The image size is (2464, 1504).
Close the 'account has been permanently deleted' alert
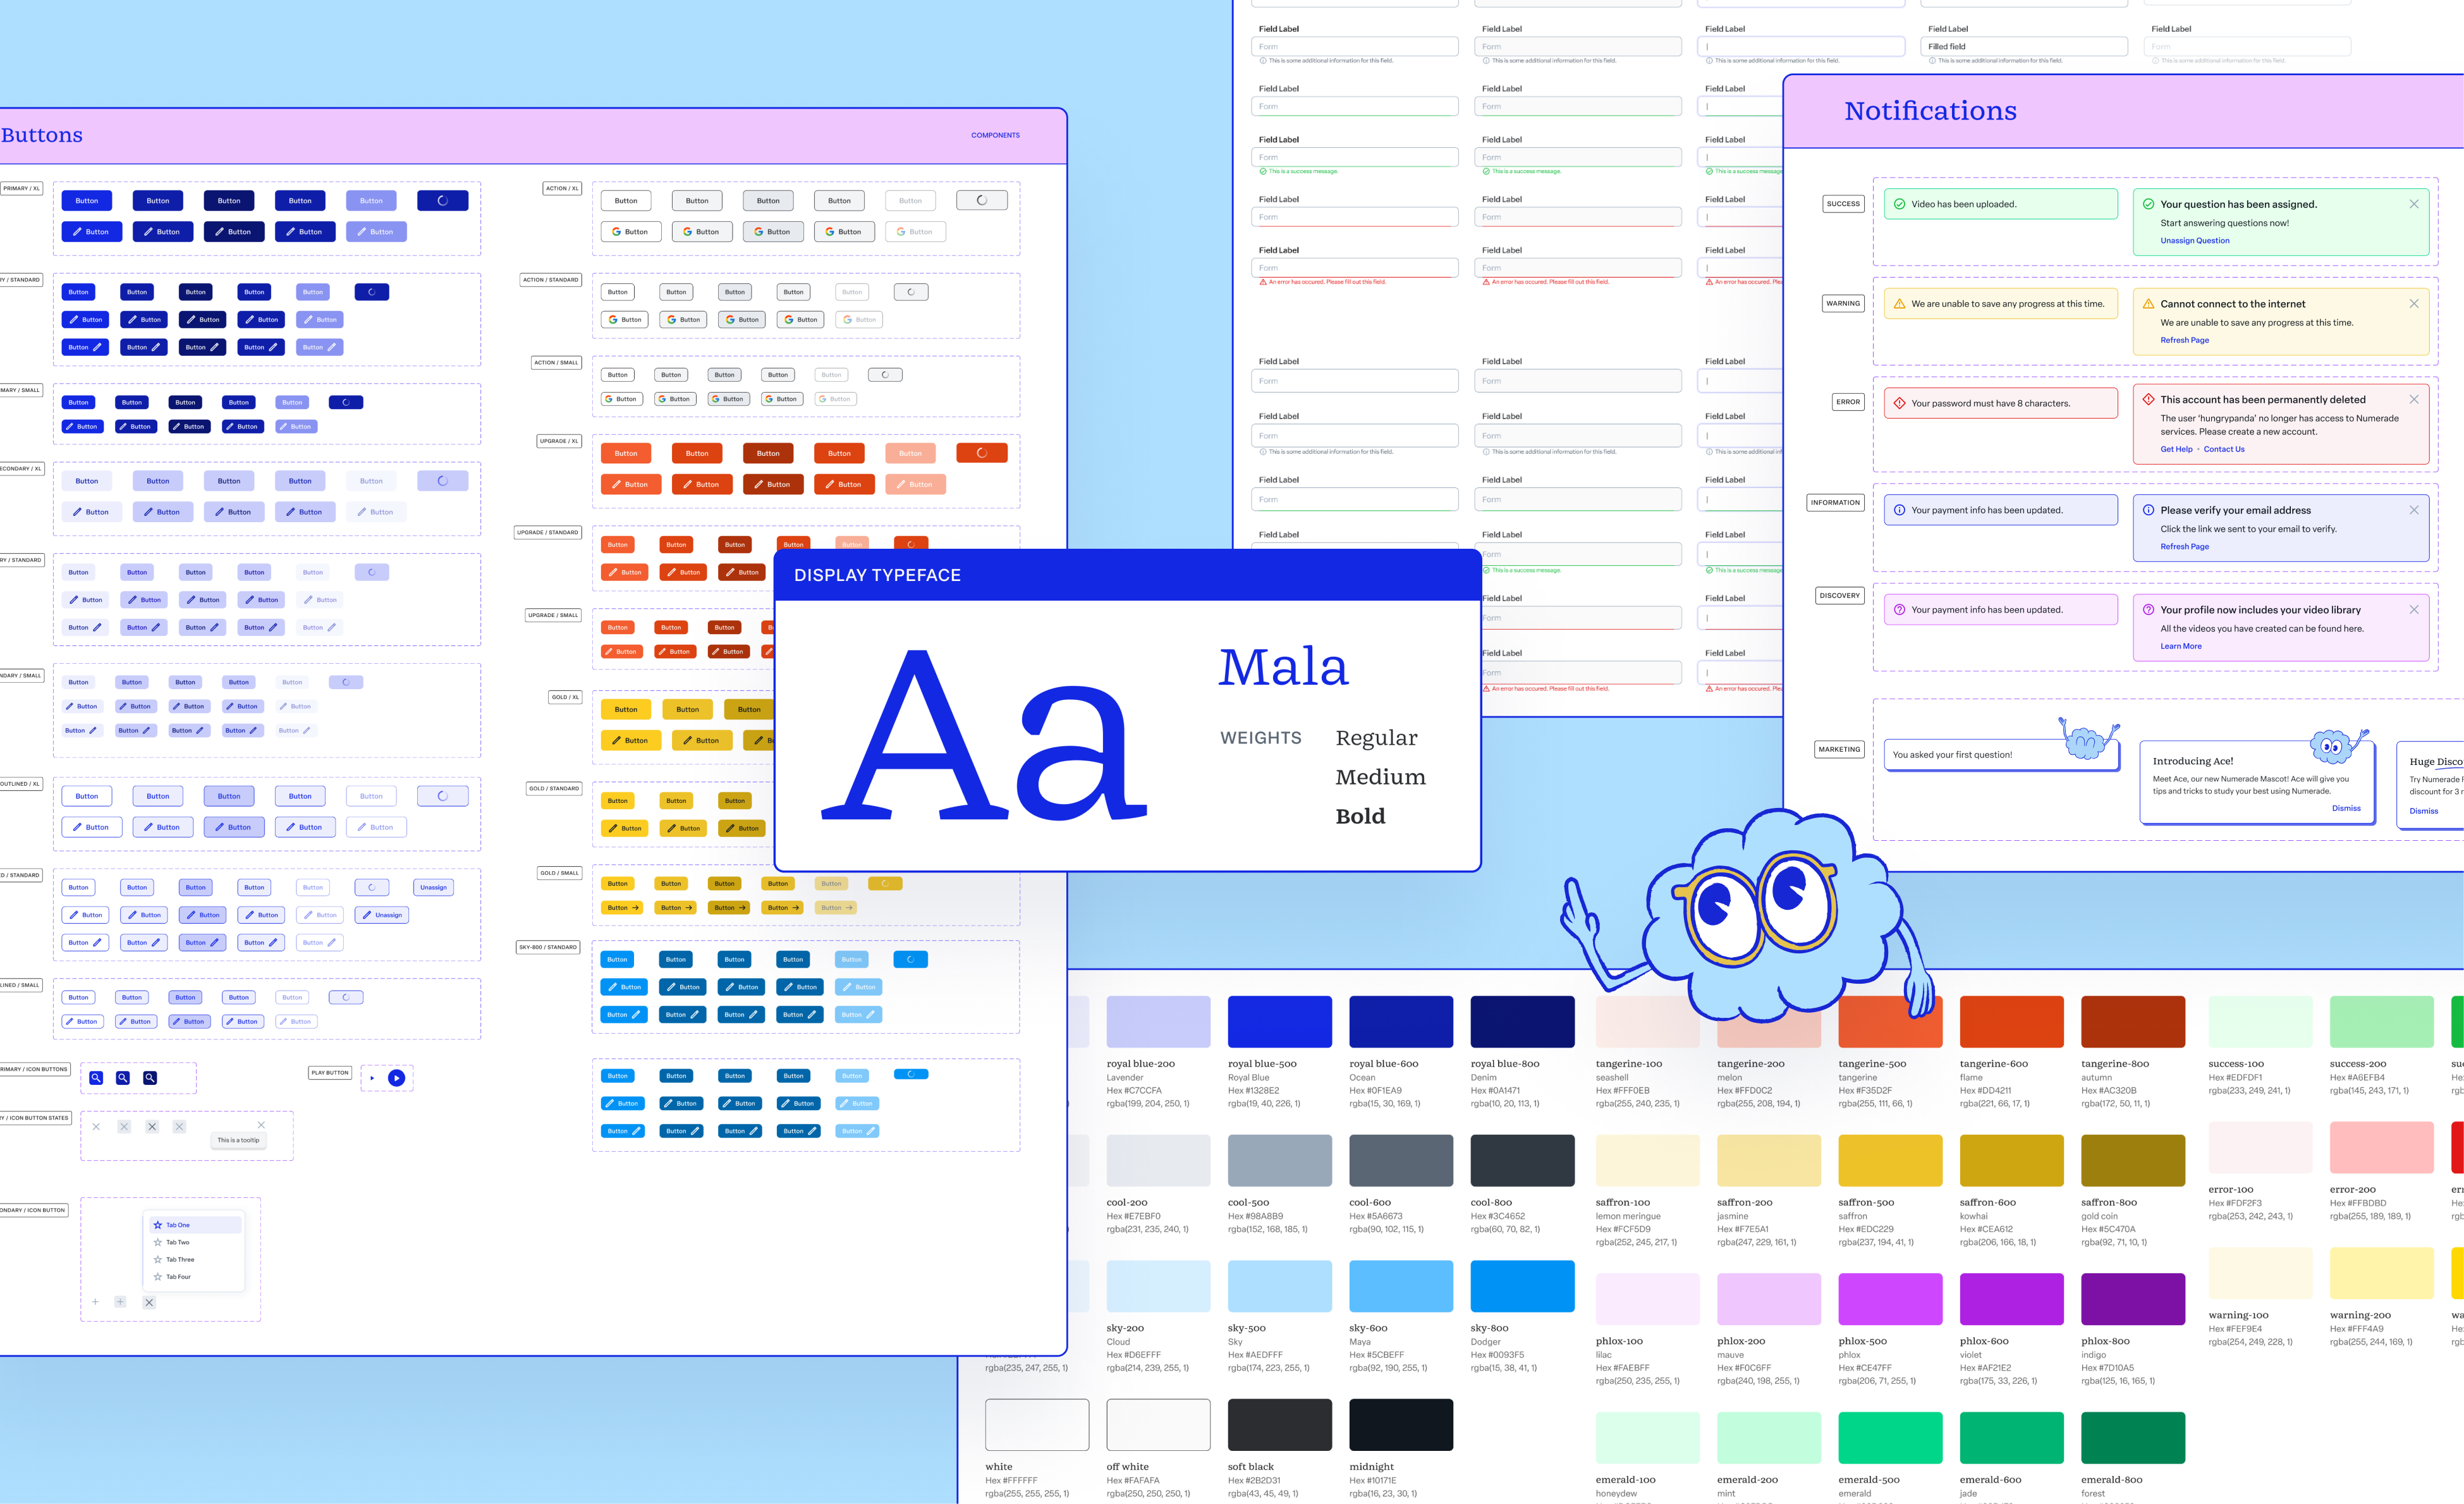click(x=2413, y=399)
